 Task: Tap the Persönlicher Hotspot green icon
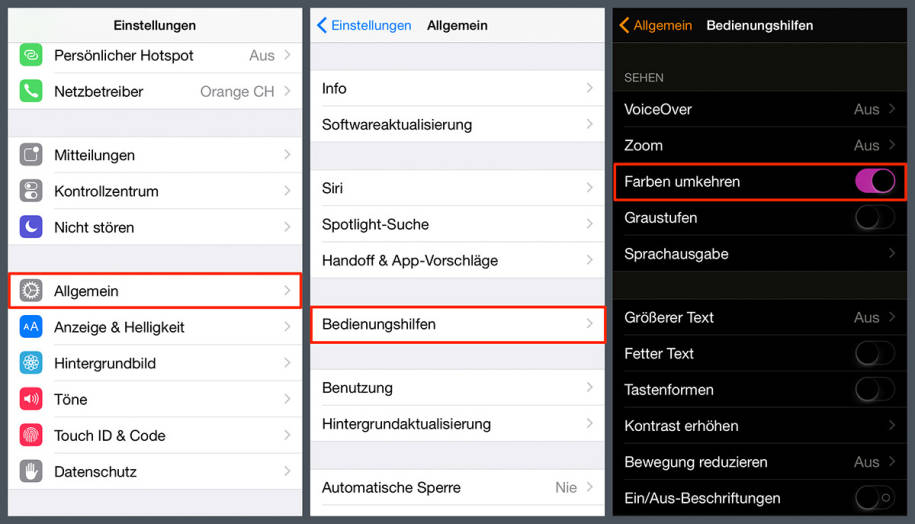(x=31, y=55)
